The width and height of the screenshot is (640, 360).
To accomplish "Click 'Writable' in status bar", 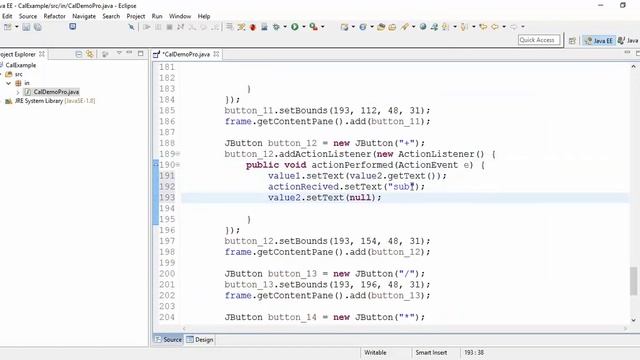I will (375, 353).
